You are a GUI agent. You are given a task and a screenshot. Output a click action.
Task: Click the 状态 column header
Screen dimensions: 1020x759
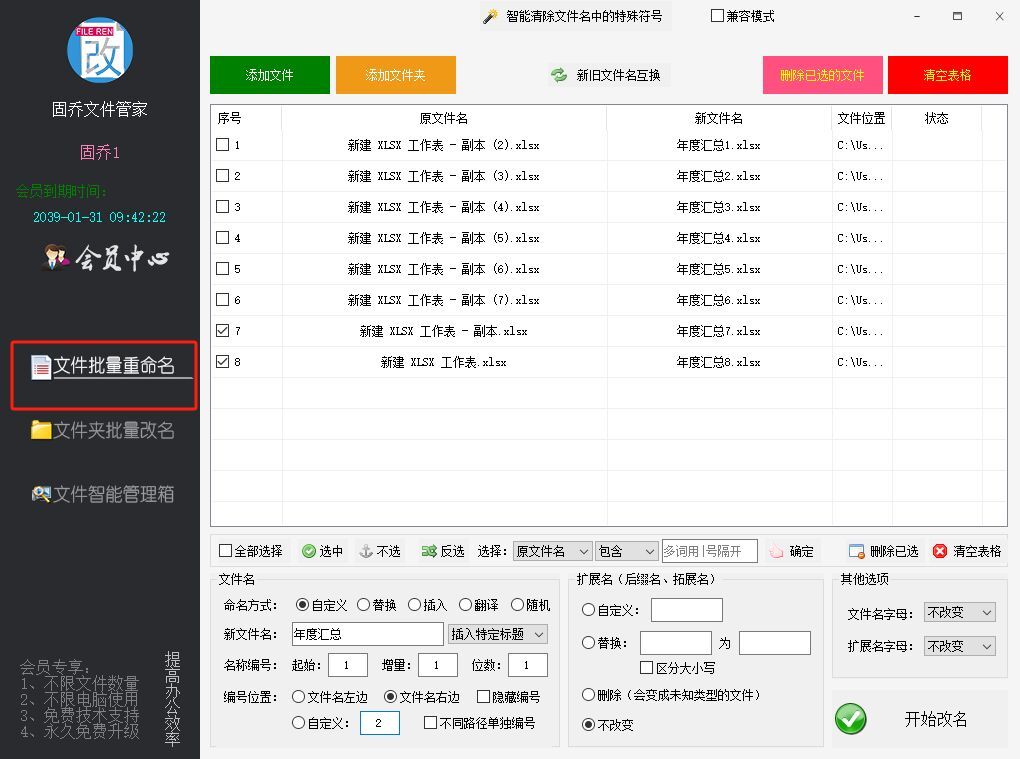click(x=937, y=118)
